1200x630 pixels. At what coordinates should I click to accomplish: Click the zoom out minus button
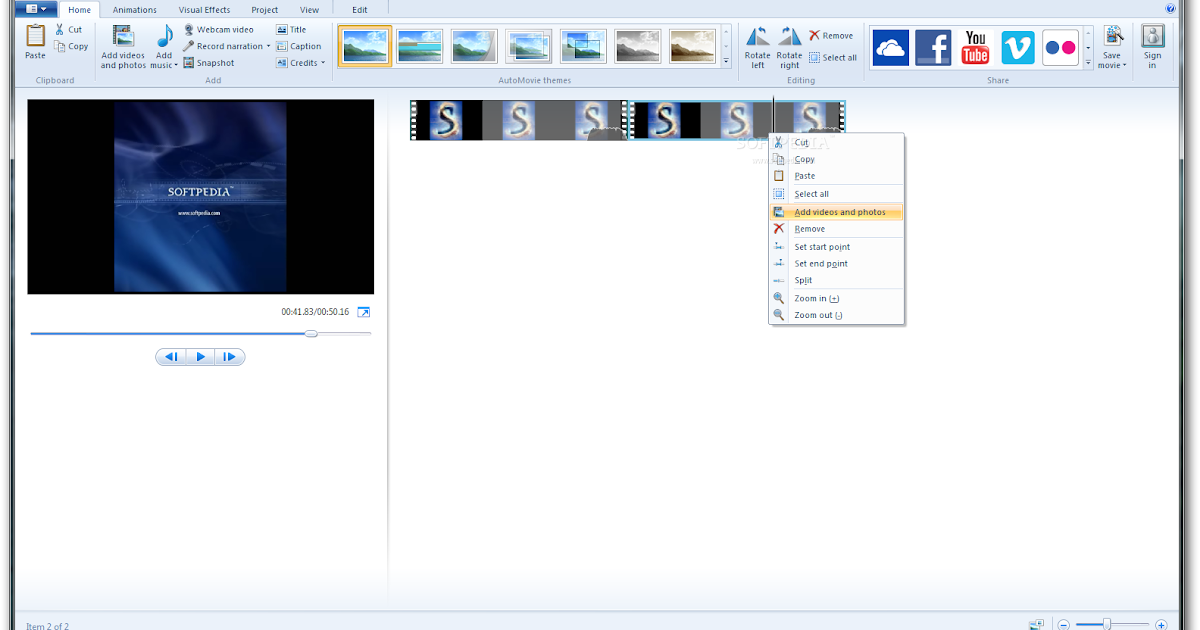[1064, 625]
